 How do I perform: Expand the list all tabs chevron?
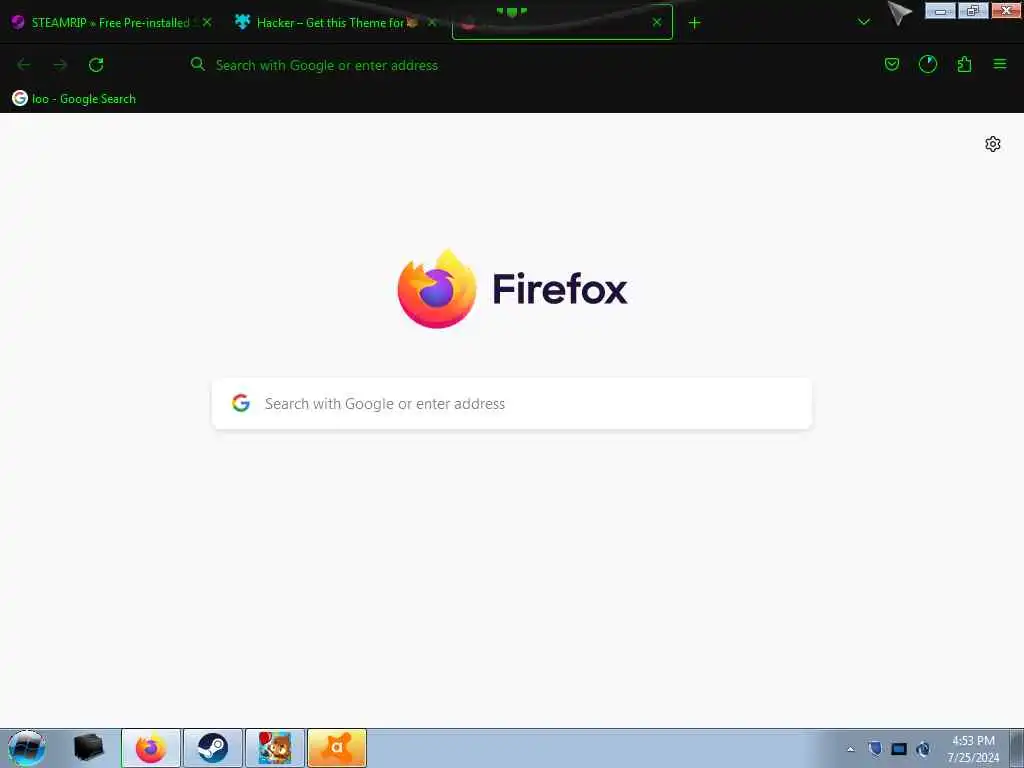(863, 22)
